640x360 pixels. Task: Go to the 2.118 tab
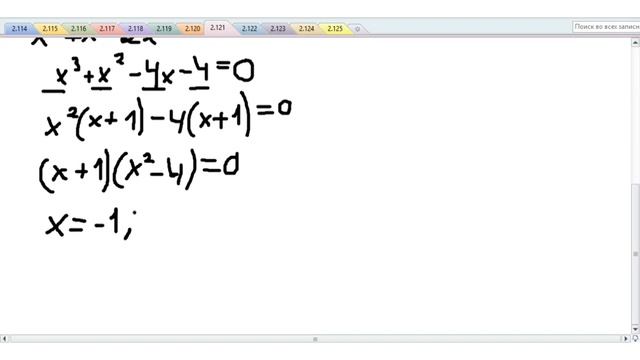(136, 29)
